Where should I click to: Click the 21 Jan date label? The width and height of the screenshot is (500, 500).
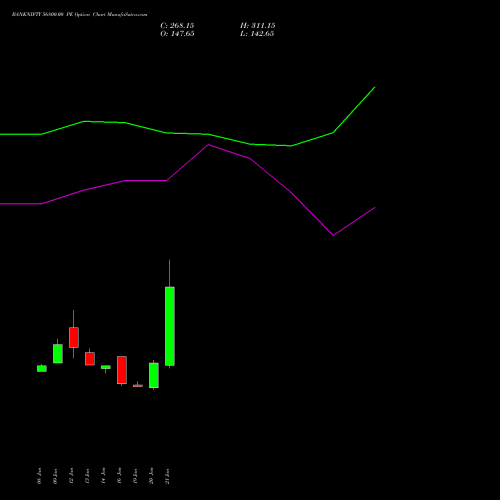pyautogui.click(x=167, y=476)
